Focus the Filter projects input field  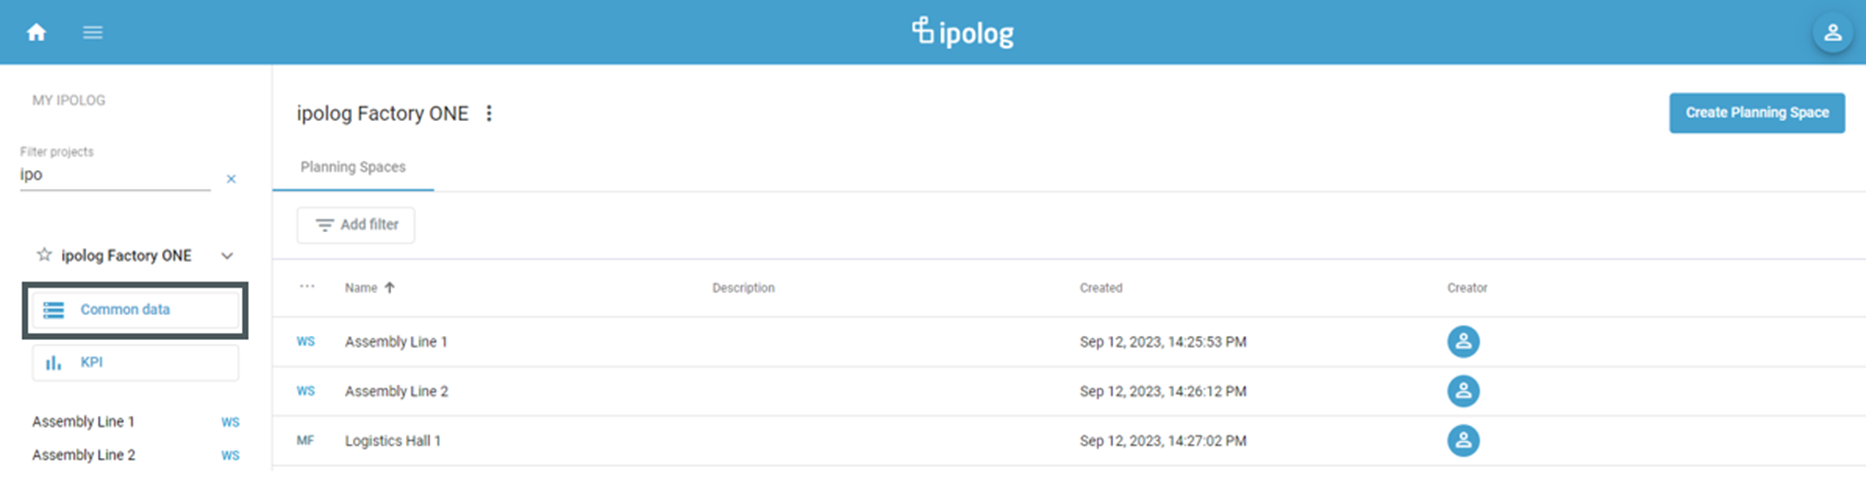115,175
